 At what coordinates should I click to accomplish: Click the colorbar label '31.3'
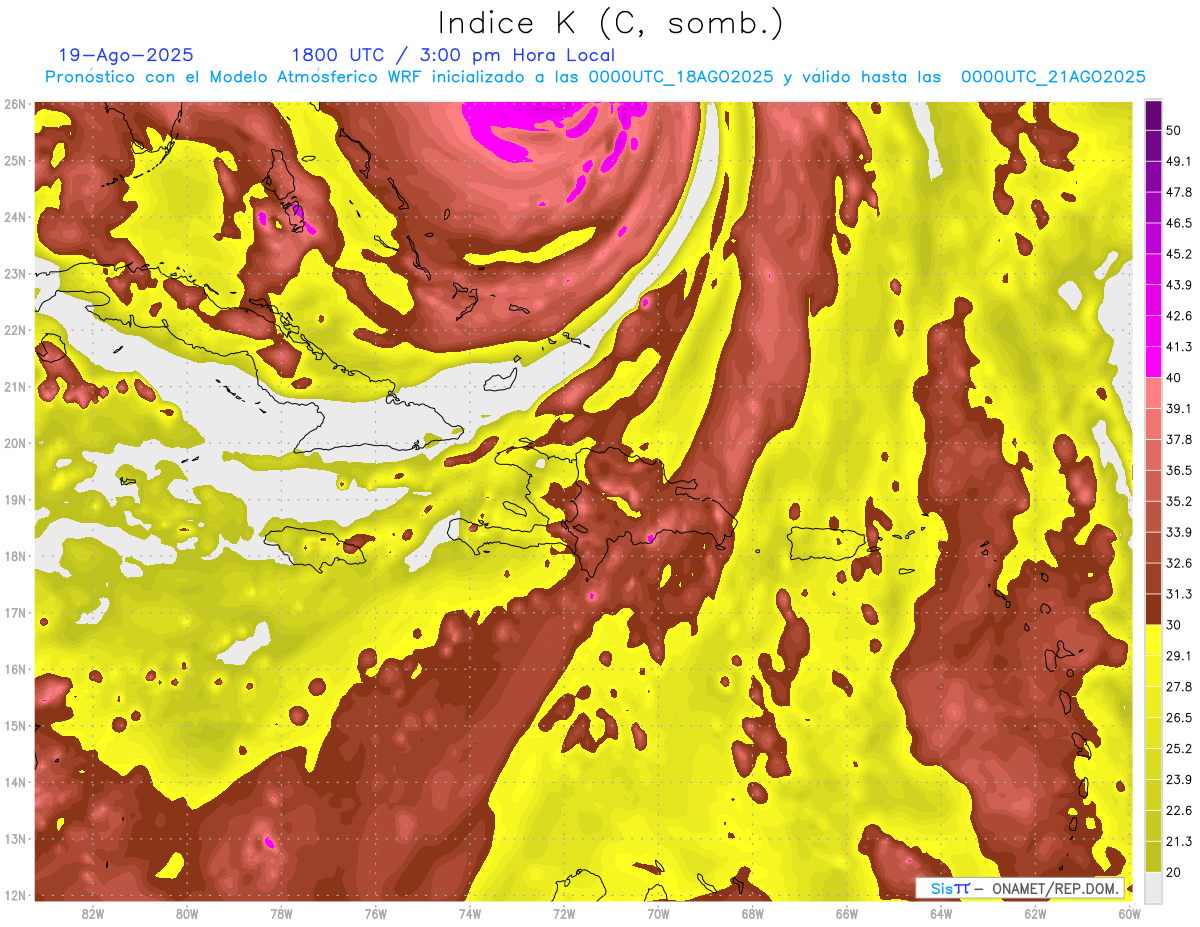point(1180,594)
